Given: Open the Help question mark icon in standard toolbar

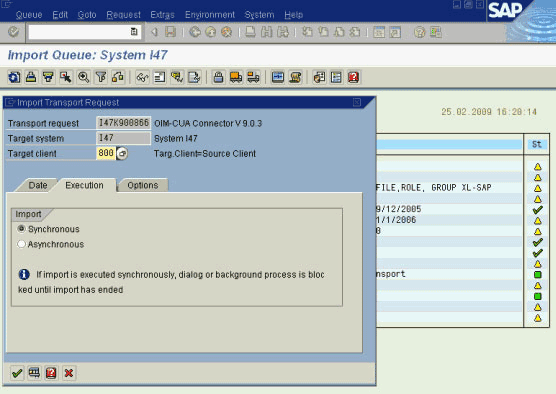Looking at the screenshot, I should coord(419,32).
